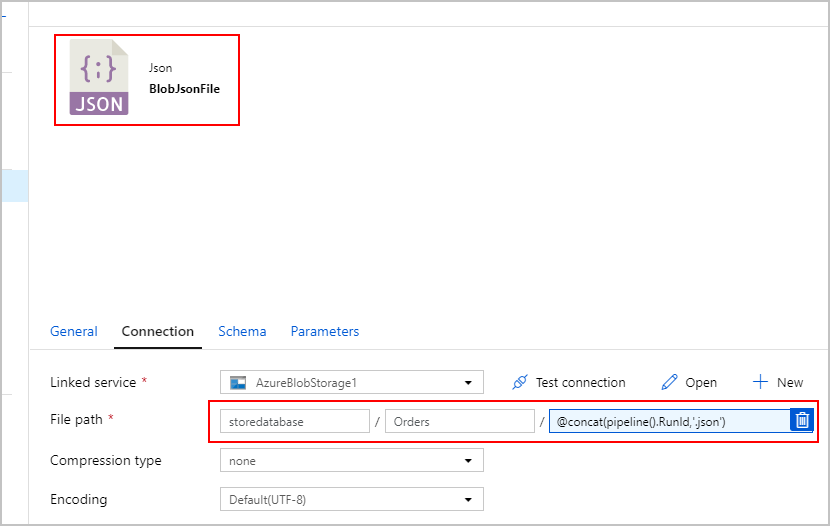Click AzureBlobStorage1 storage icon in dropdown
This screenshot has height=526, width=830.
tap(238, 383)
